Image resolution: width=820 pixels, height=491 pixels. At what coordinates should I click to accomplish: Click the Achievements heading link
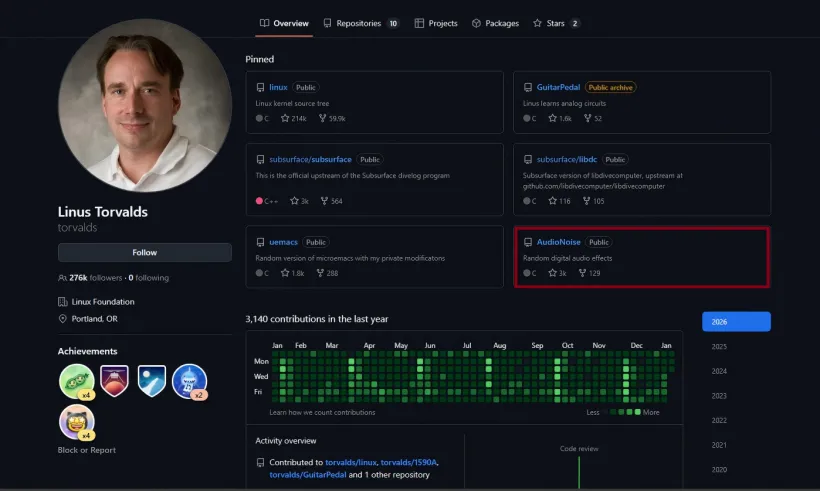[87, 351]
